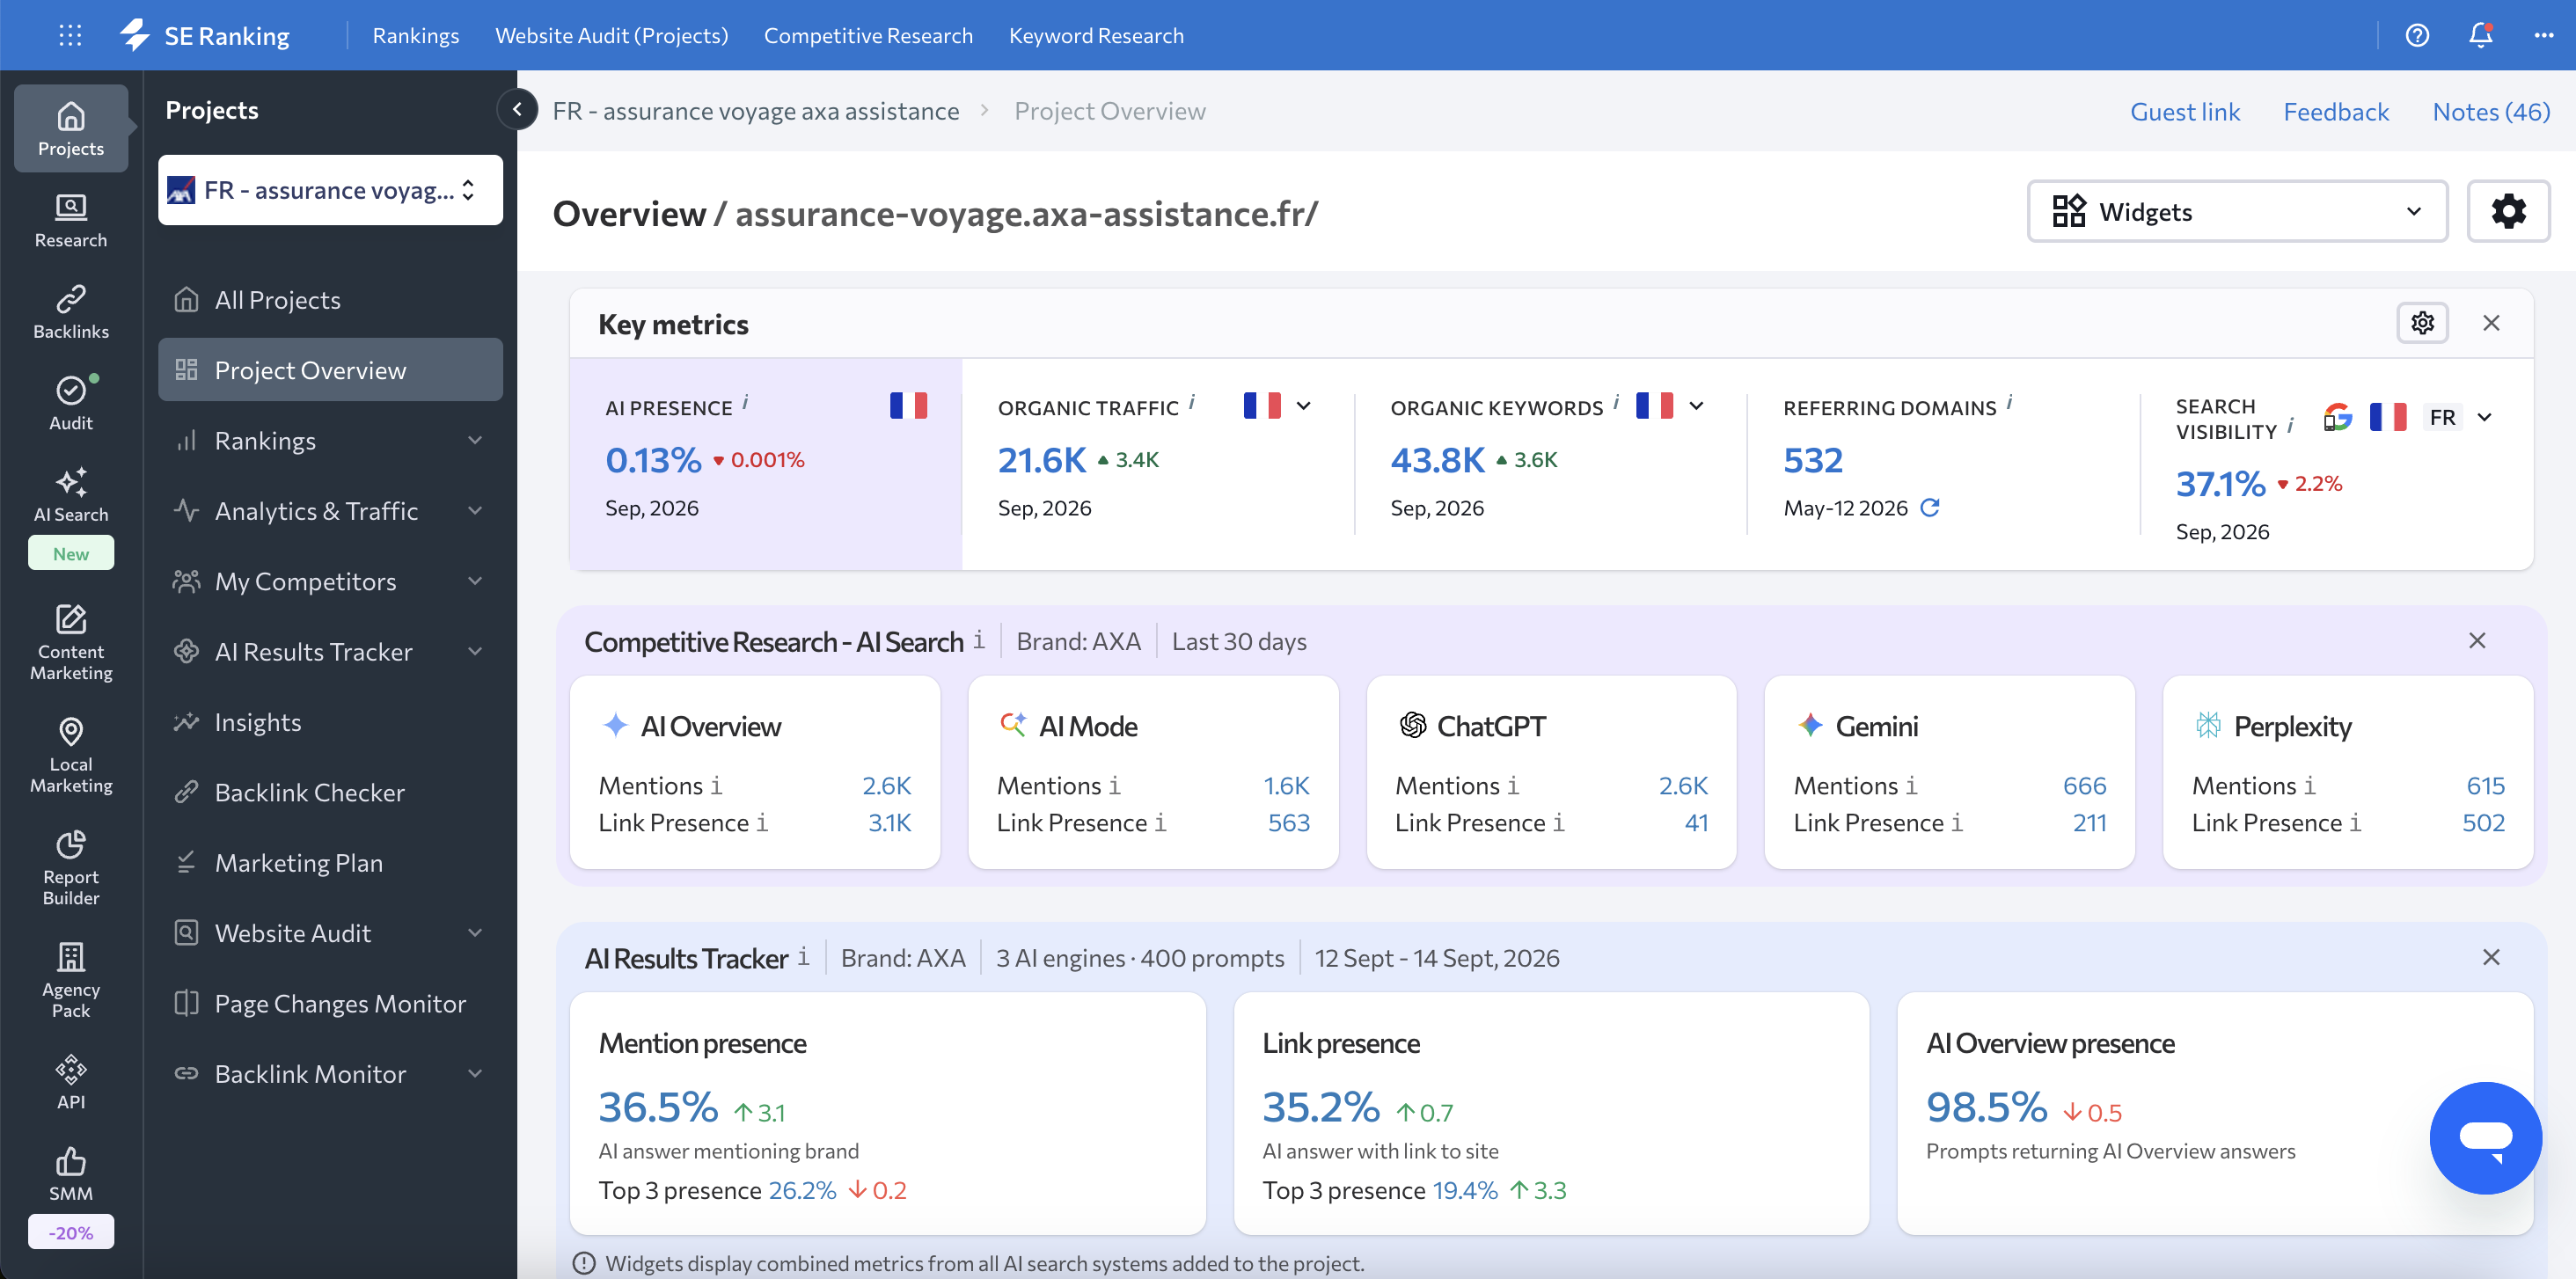The height and width of the screenshot is (1279, 2576).
Task: Show info for Competitive Research AI Search
Action: point(978,640)
